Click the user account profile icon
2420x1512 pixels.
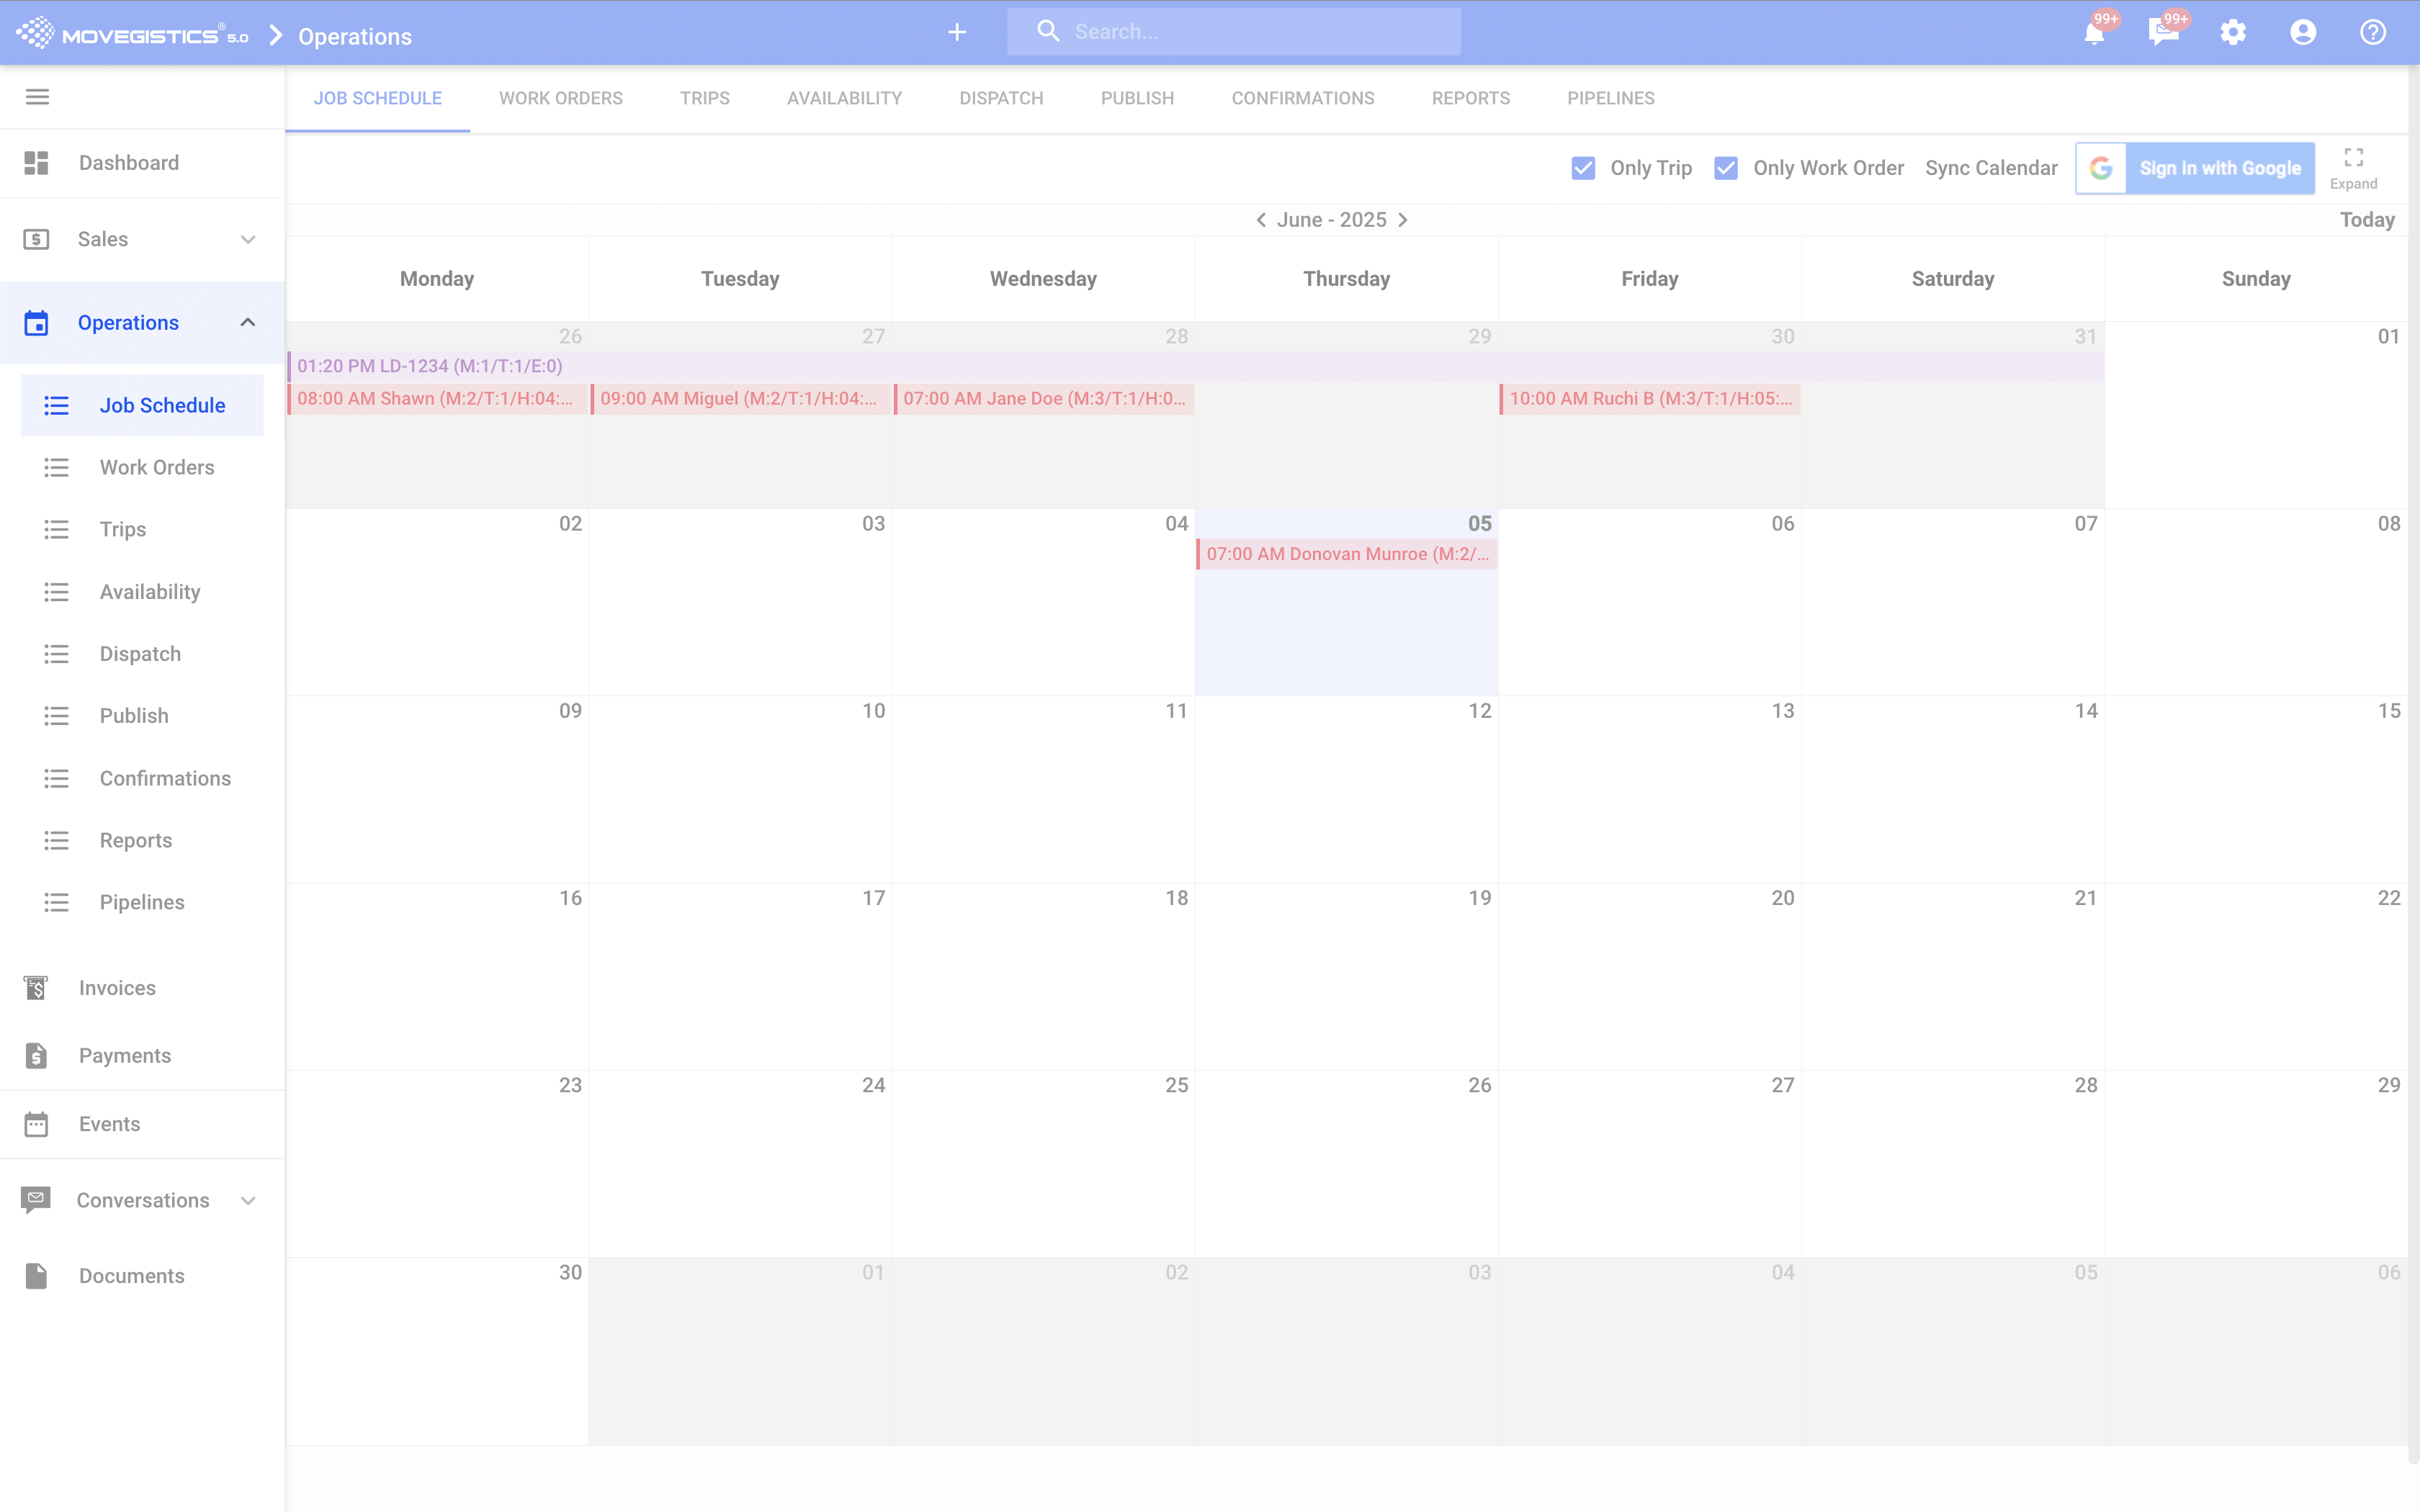coord(2303,33)
